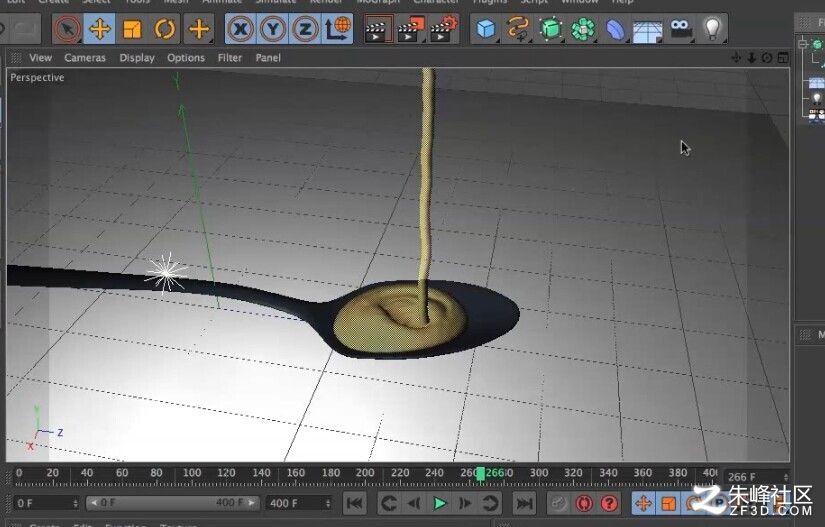Screen dimensions: 825x527
Task: Toggle position keyframe recording
Action: (x=643, y=503)
